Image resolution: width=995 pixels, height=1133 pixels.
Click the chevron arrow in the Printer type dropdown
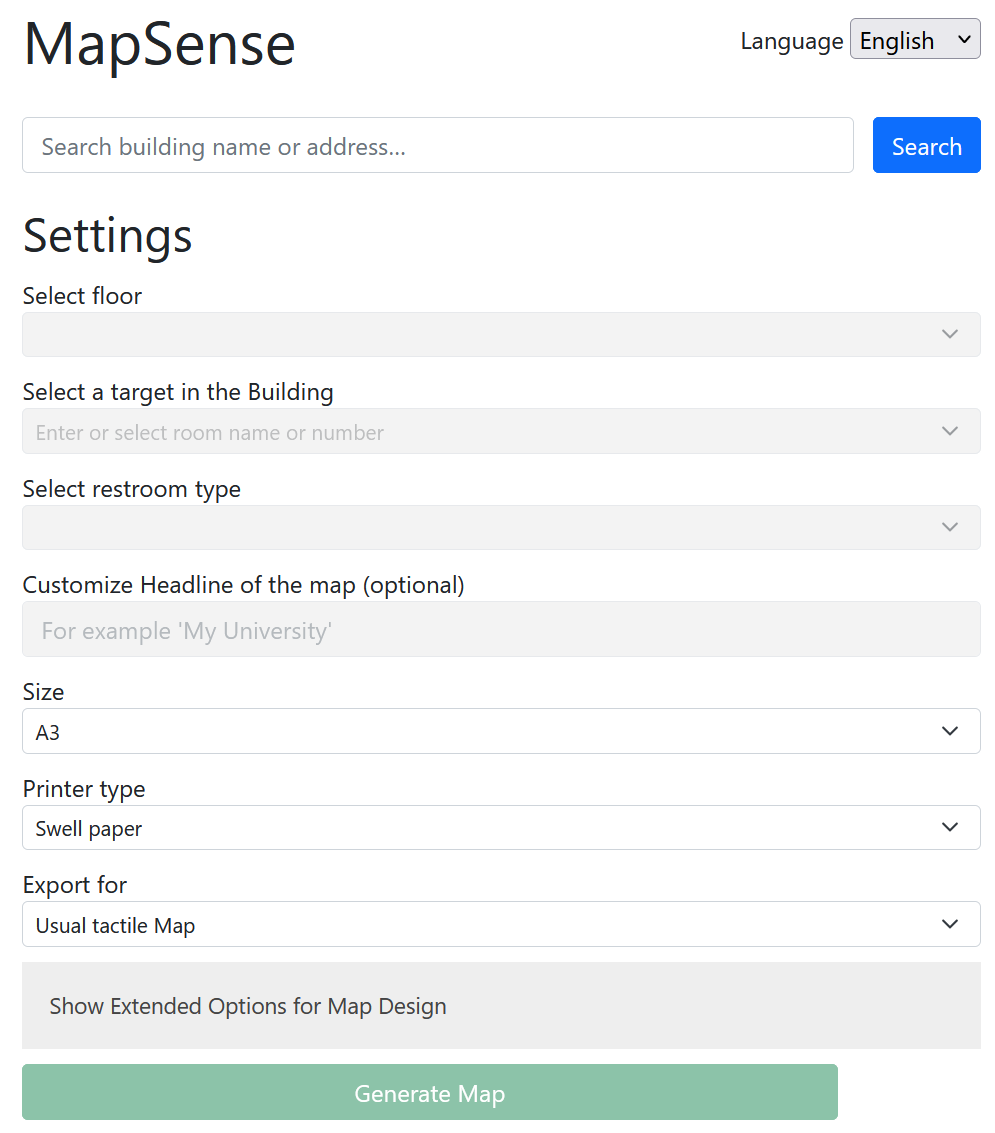[949, 827]
